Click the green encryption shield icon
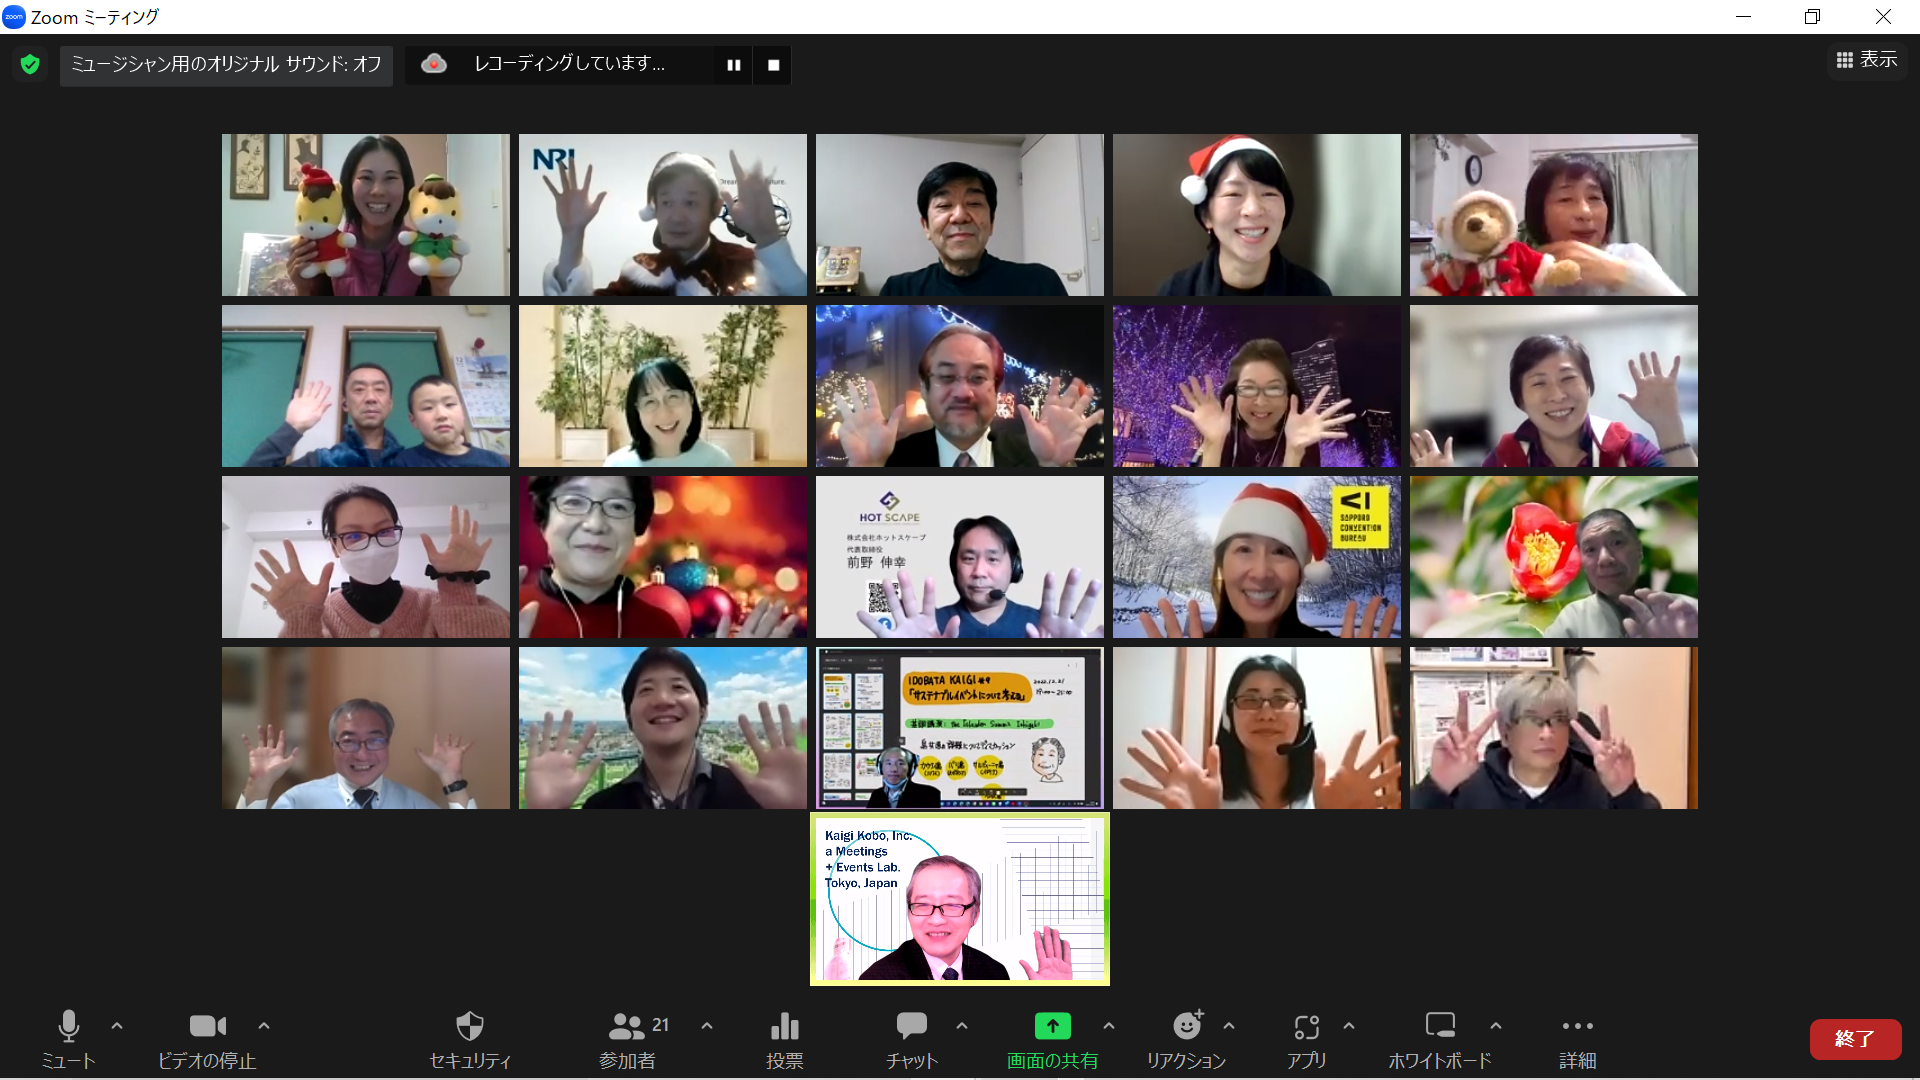Image resolution: width=1920 pixels, height=1080 pixels. 30,65
